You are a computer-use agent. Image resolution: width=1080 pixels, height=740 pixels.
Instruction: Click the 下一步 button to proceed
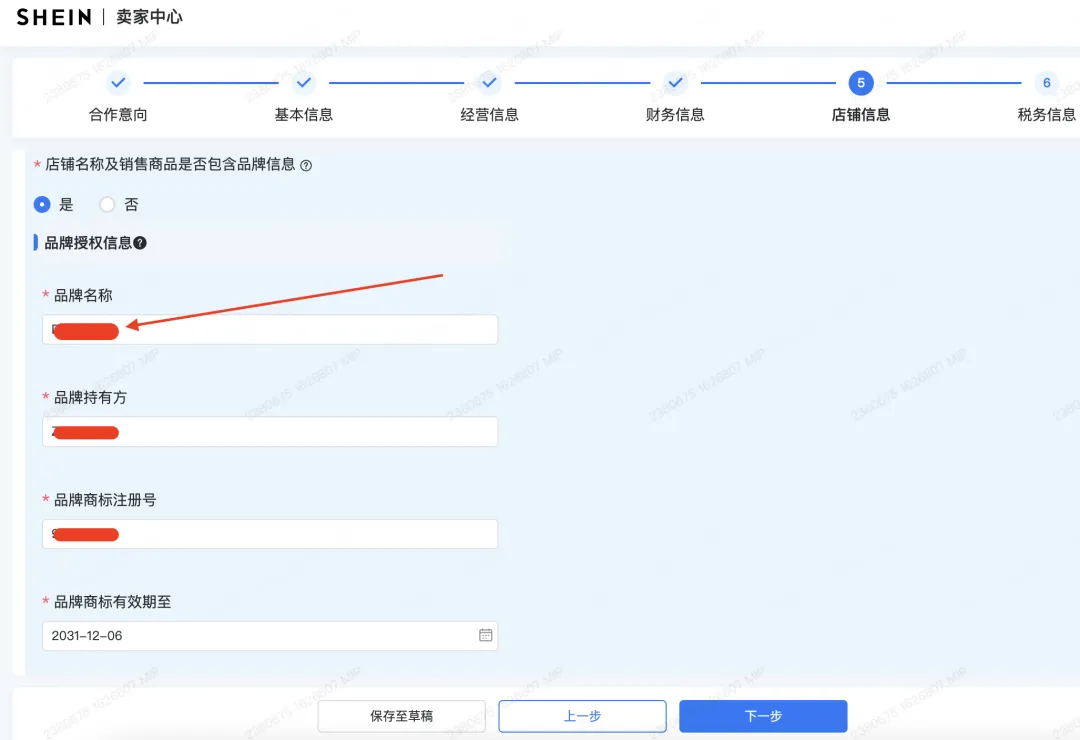(762, 716)
